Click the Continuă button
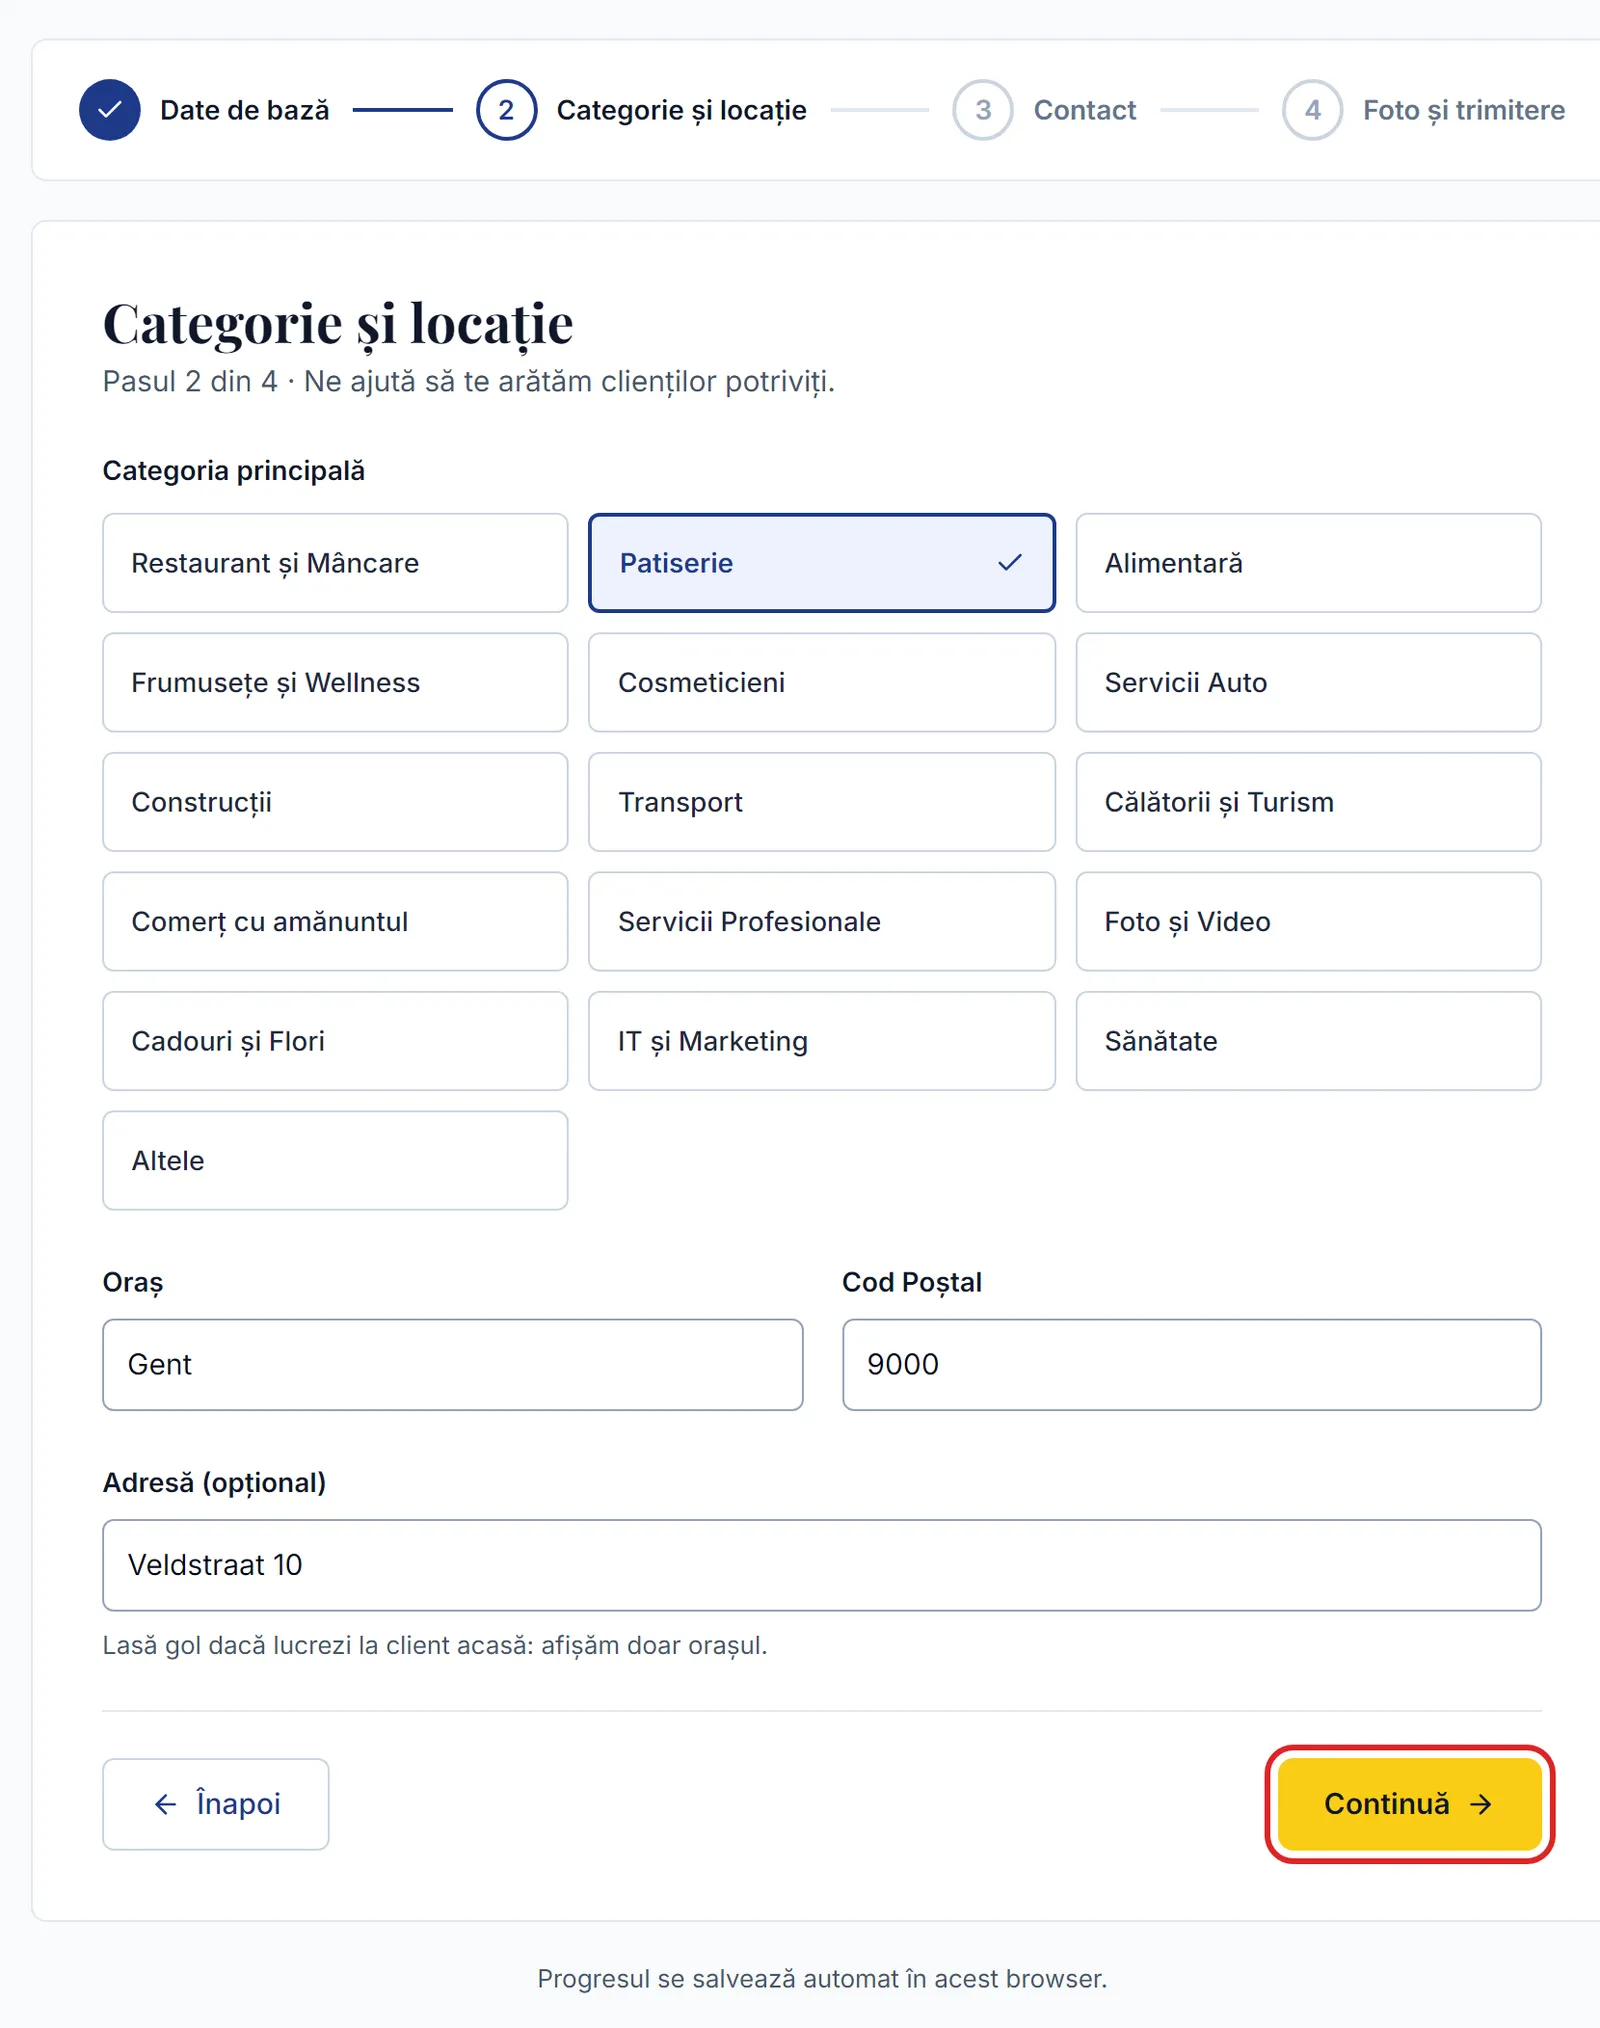 tap(1409, 1804)
